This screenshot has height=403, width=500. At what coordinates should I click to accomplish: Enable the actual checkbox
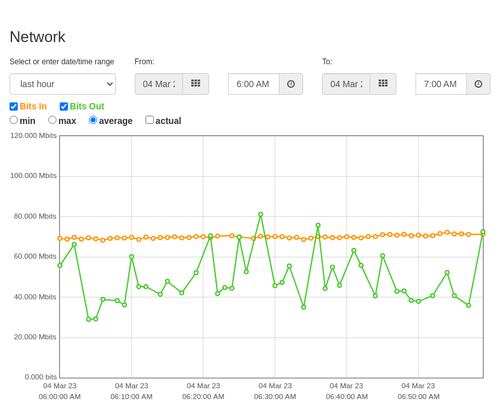150,120
